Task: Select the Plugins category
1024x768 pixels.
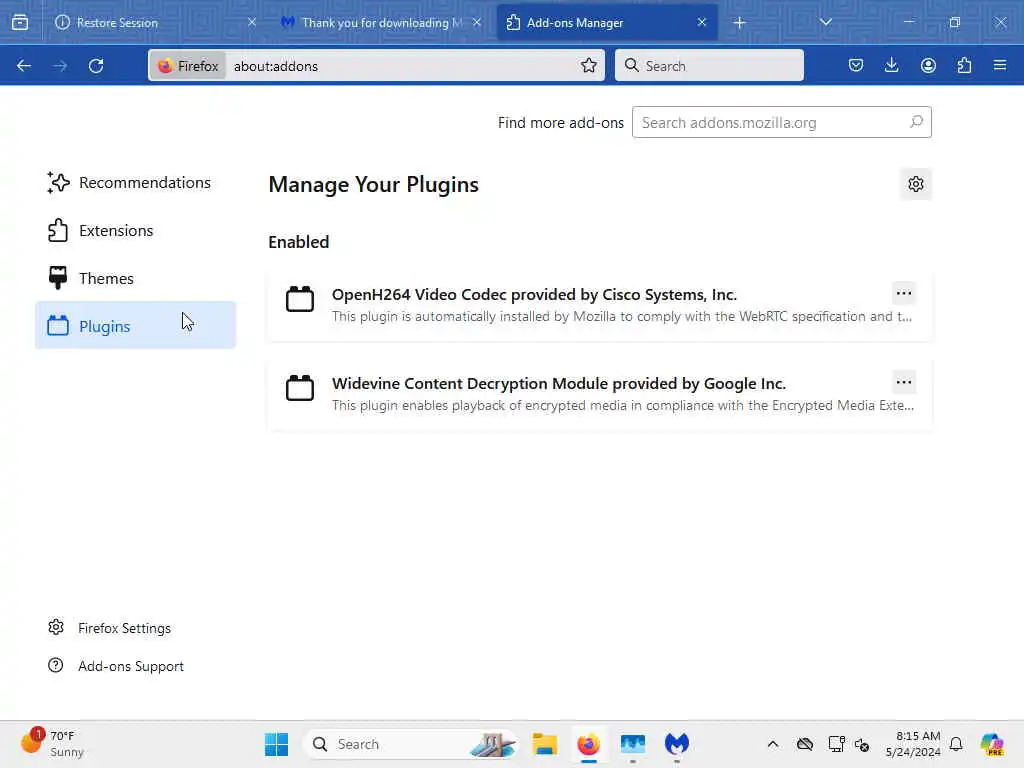Action: pyautogui.click(x=135, y=326)
